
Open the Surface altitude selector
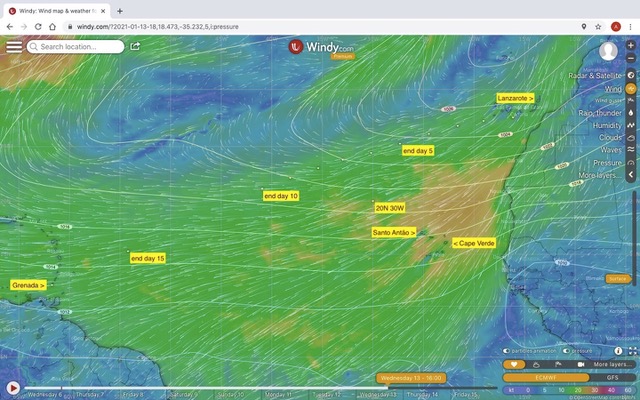(x=618, y=278)
